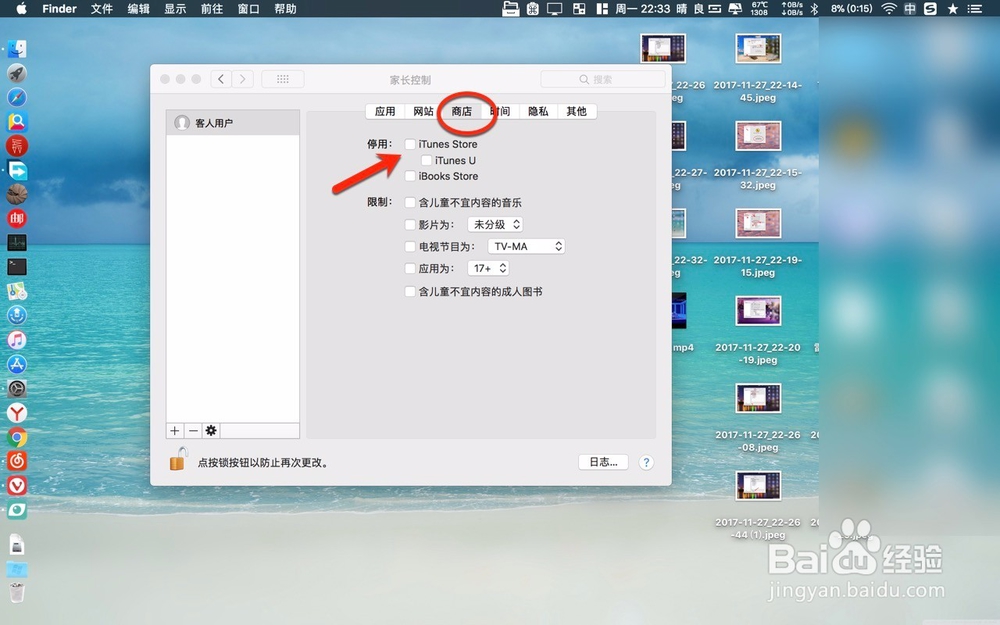Open the 显示 menu

click(175, 8)
